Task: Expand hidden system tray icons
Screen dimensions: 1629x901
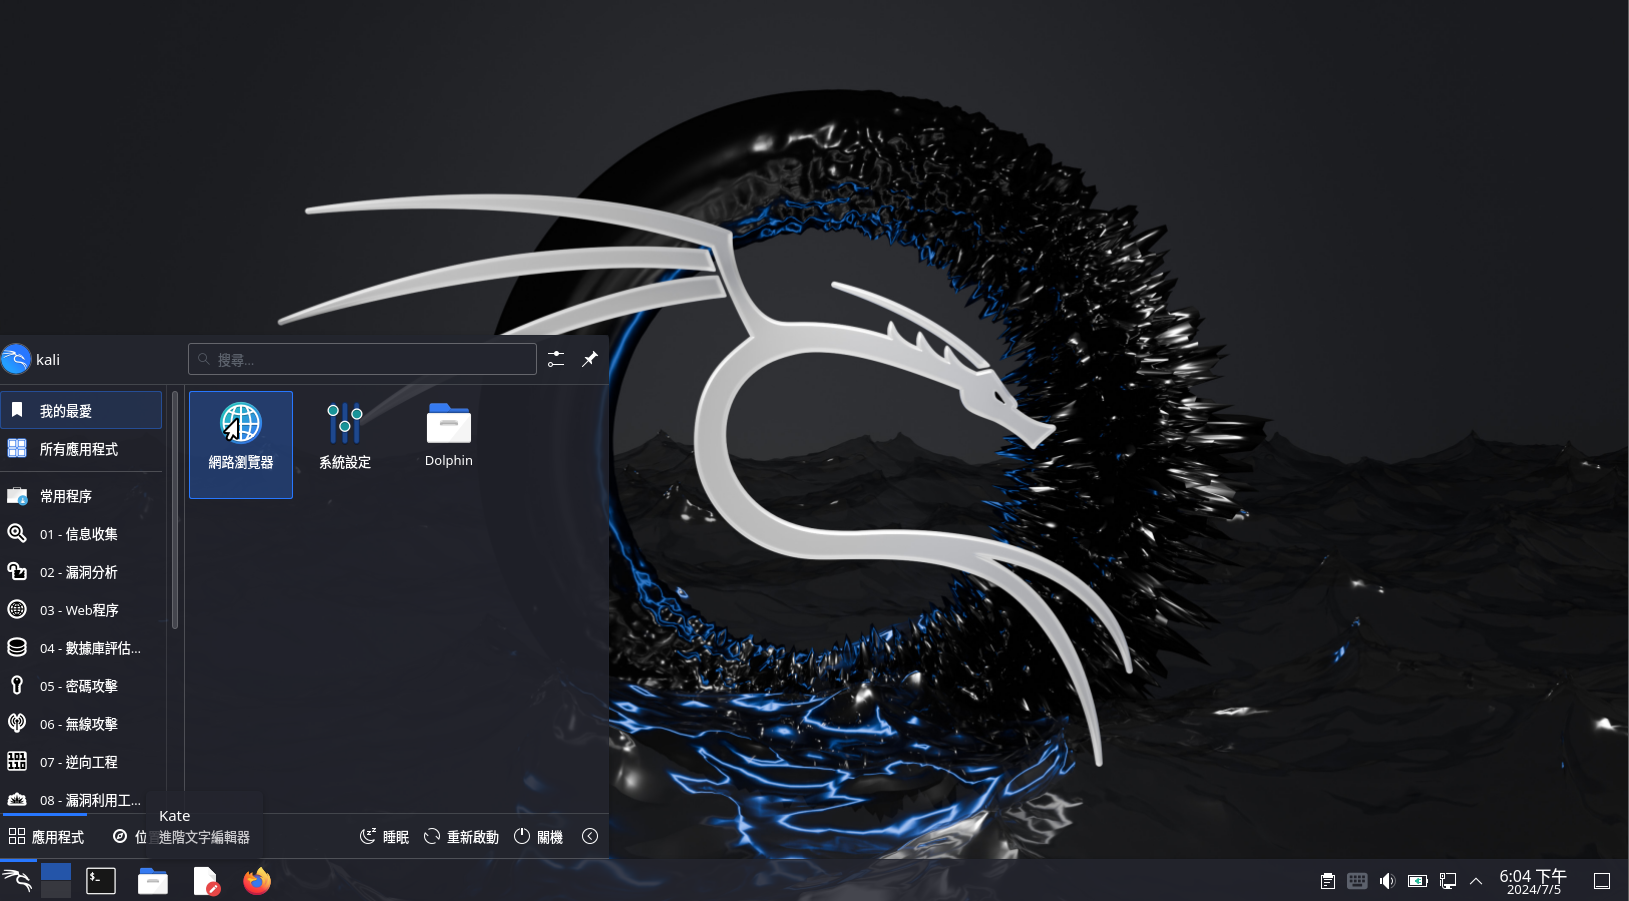Action: [x=1476, y=881]
